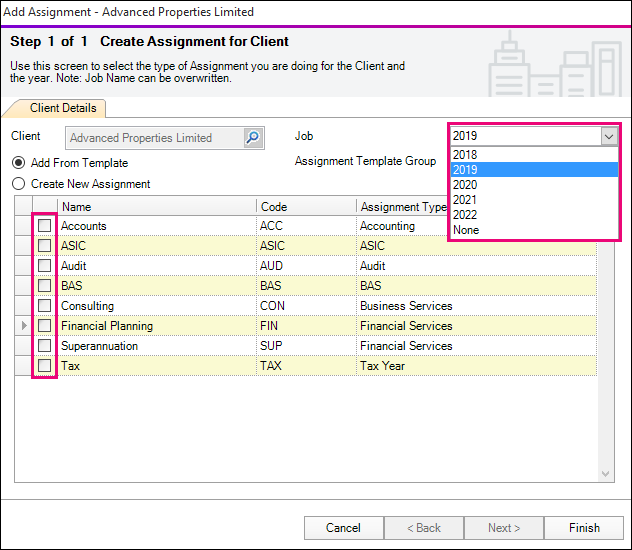Check the Superannuation template checkbox
The width and height of the screenshot is (632, 550).
(x=44, y=346)
